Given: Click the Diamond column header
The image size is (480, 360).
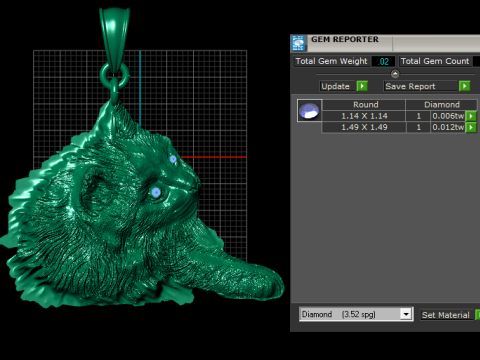Looking at the screenshot, I should 442,105.
